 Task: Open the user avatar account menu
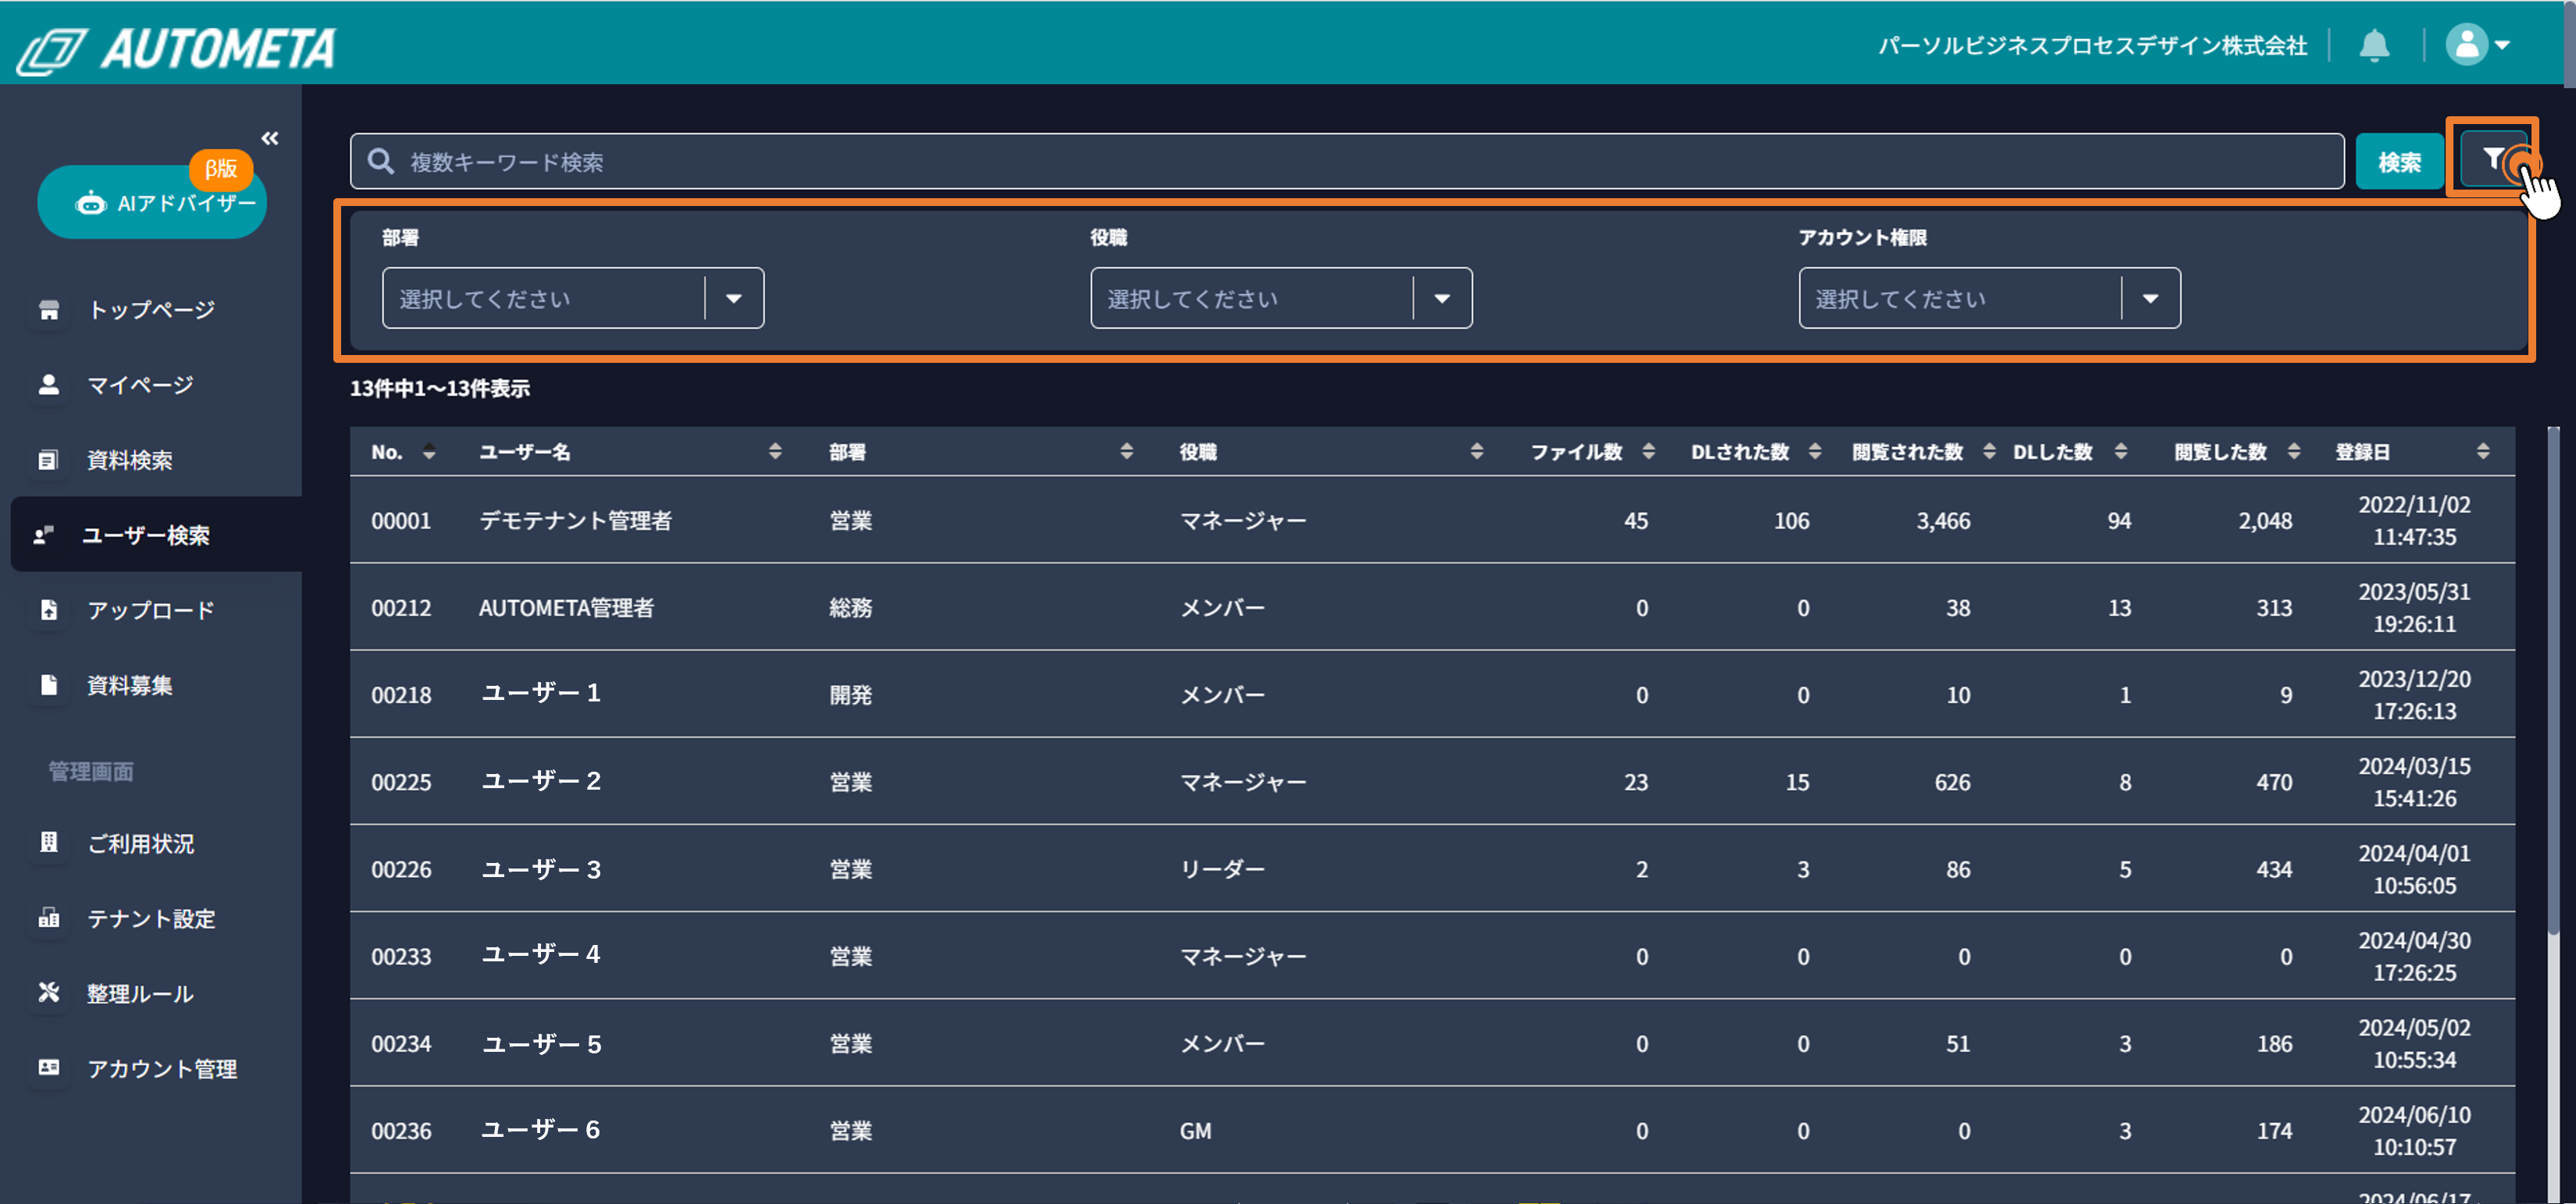point(2477,45)
